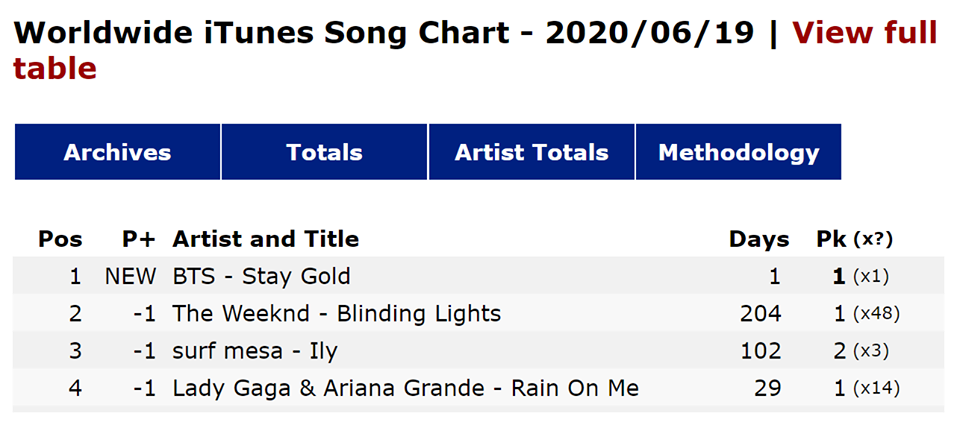This screenshot has width=960, height=425.
Task: Select Lady Gaga & Ariana Grande - Rain On Me
Action: [x=405, y=388]
